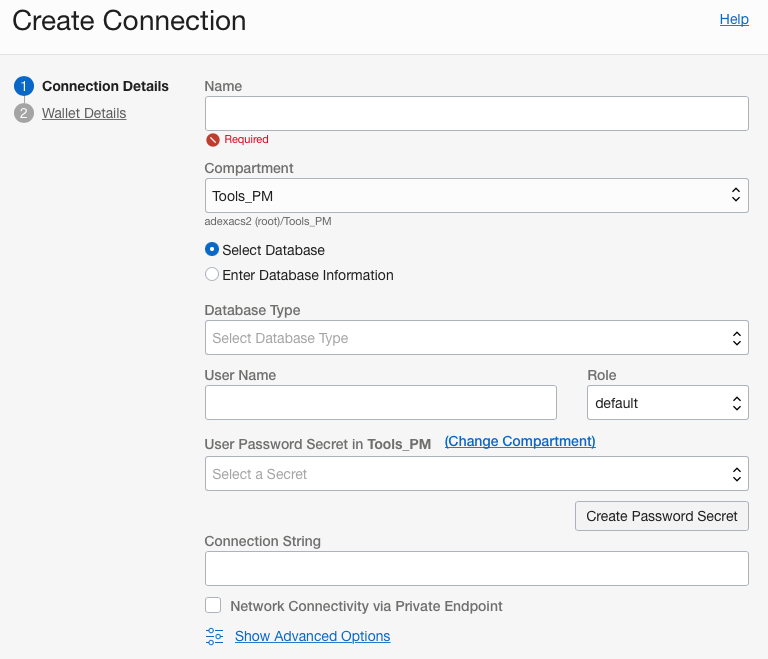Click Show Advanced Options link

click(x=312, y=636)
